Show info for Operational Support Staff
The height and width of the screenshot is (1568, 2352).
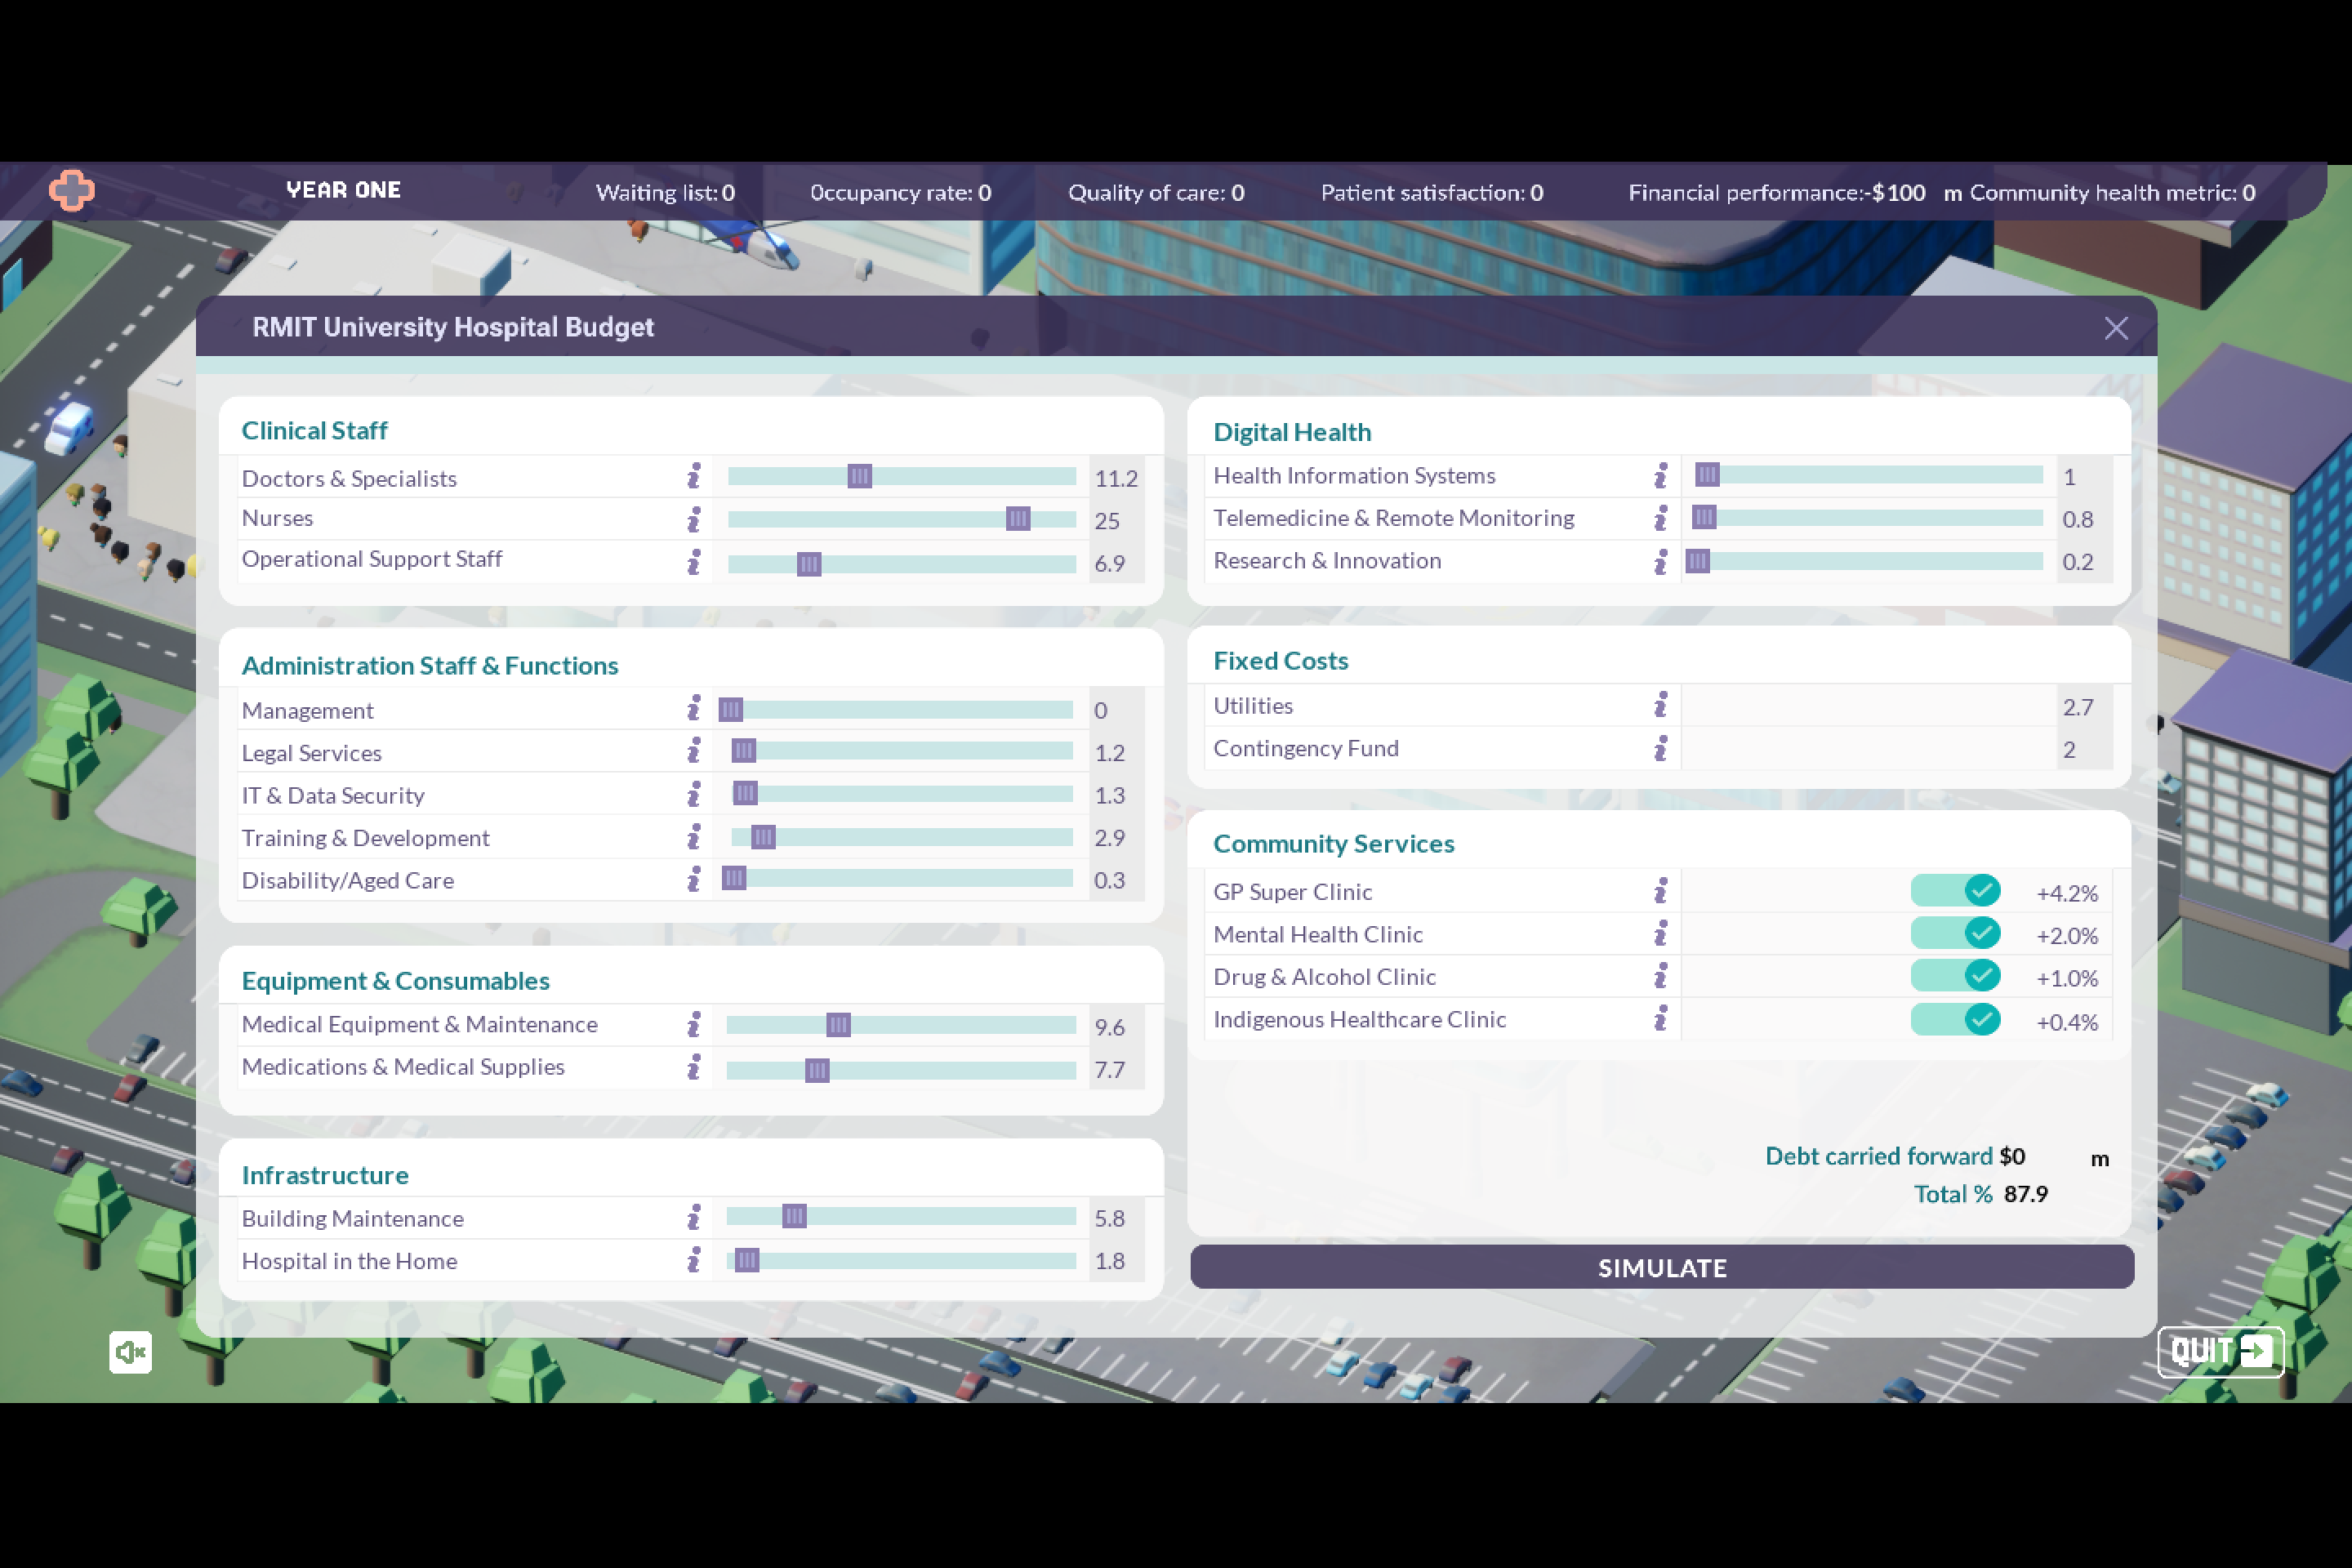click(x=694, y=562)
